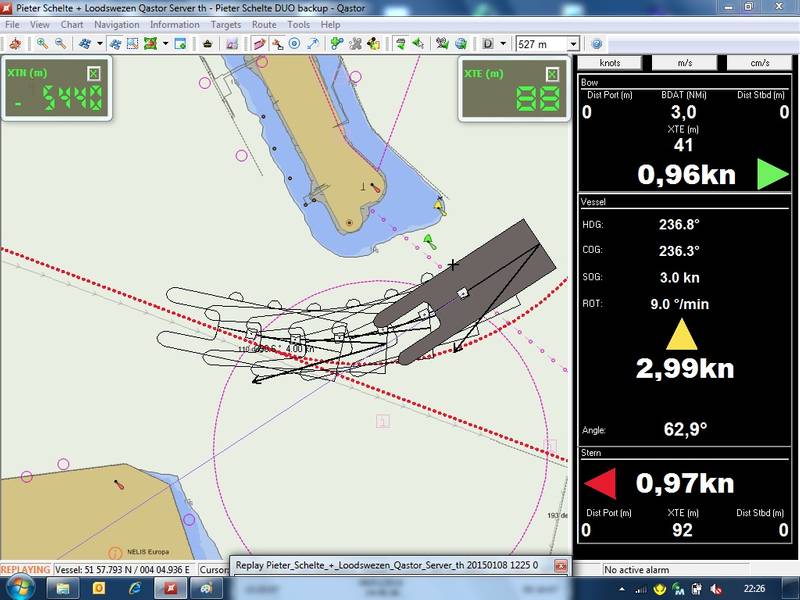
Task: Open the Targets menu
Action: tap(226, 24)
